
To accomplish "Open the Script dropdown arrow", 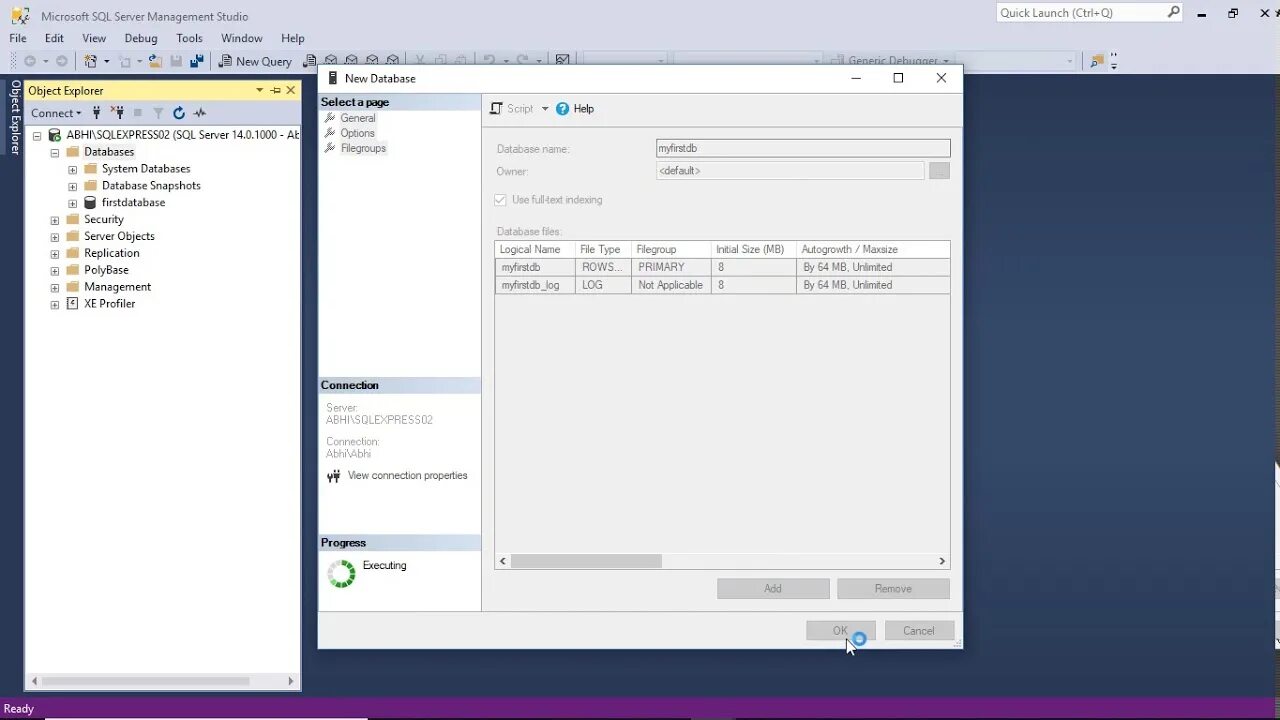I will pos(545,109).
